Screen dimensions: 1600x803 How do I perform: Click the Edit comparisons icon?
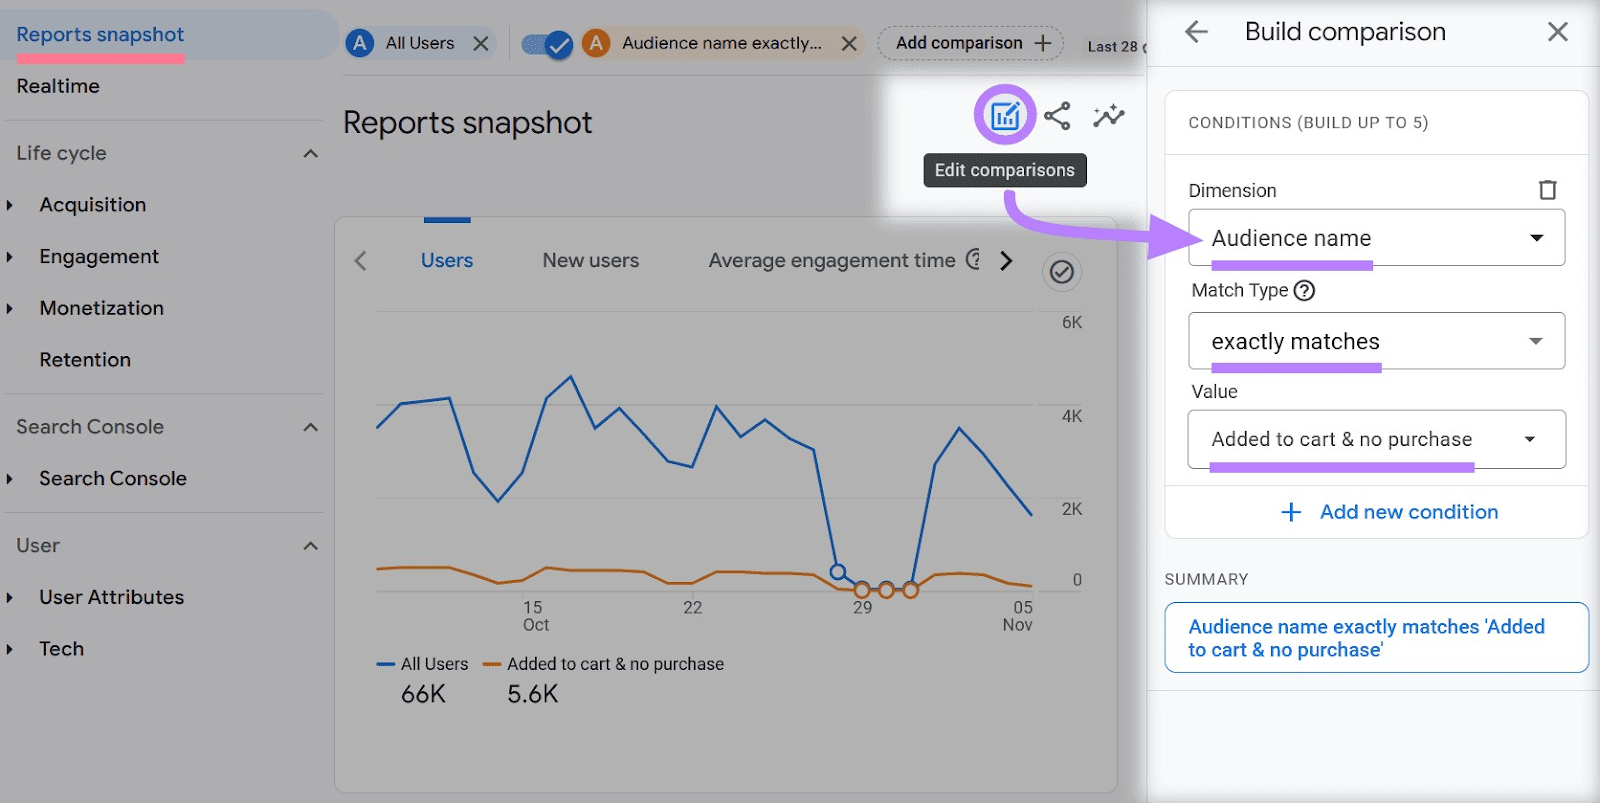[1005, 116]
